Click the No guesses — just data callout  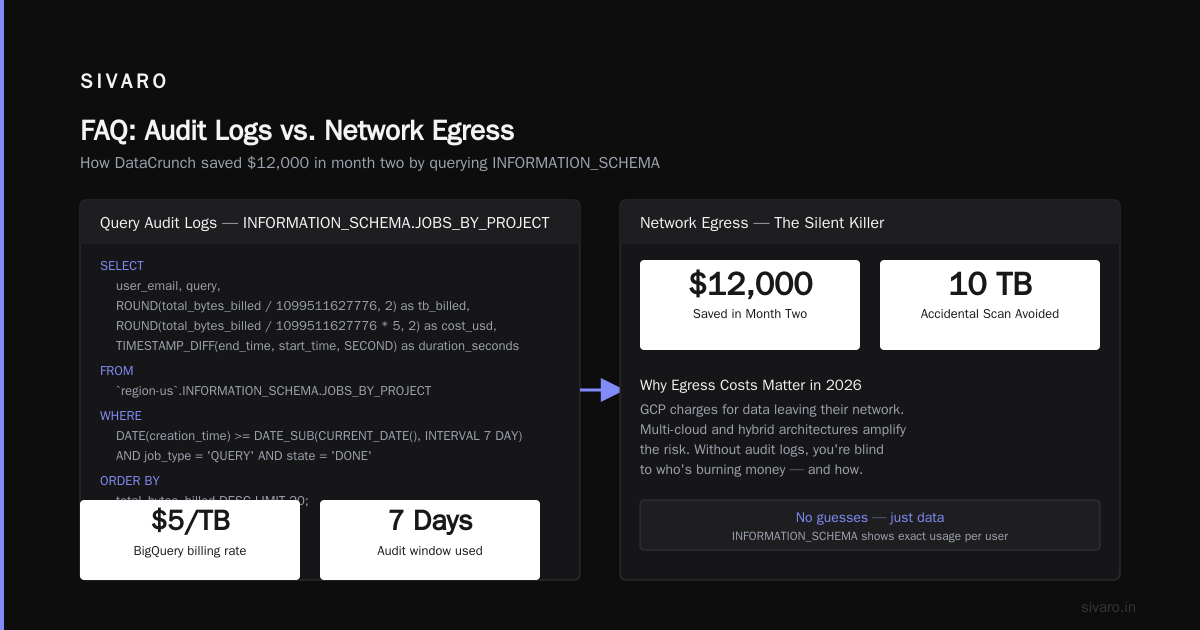tap(870, 525)
